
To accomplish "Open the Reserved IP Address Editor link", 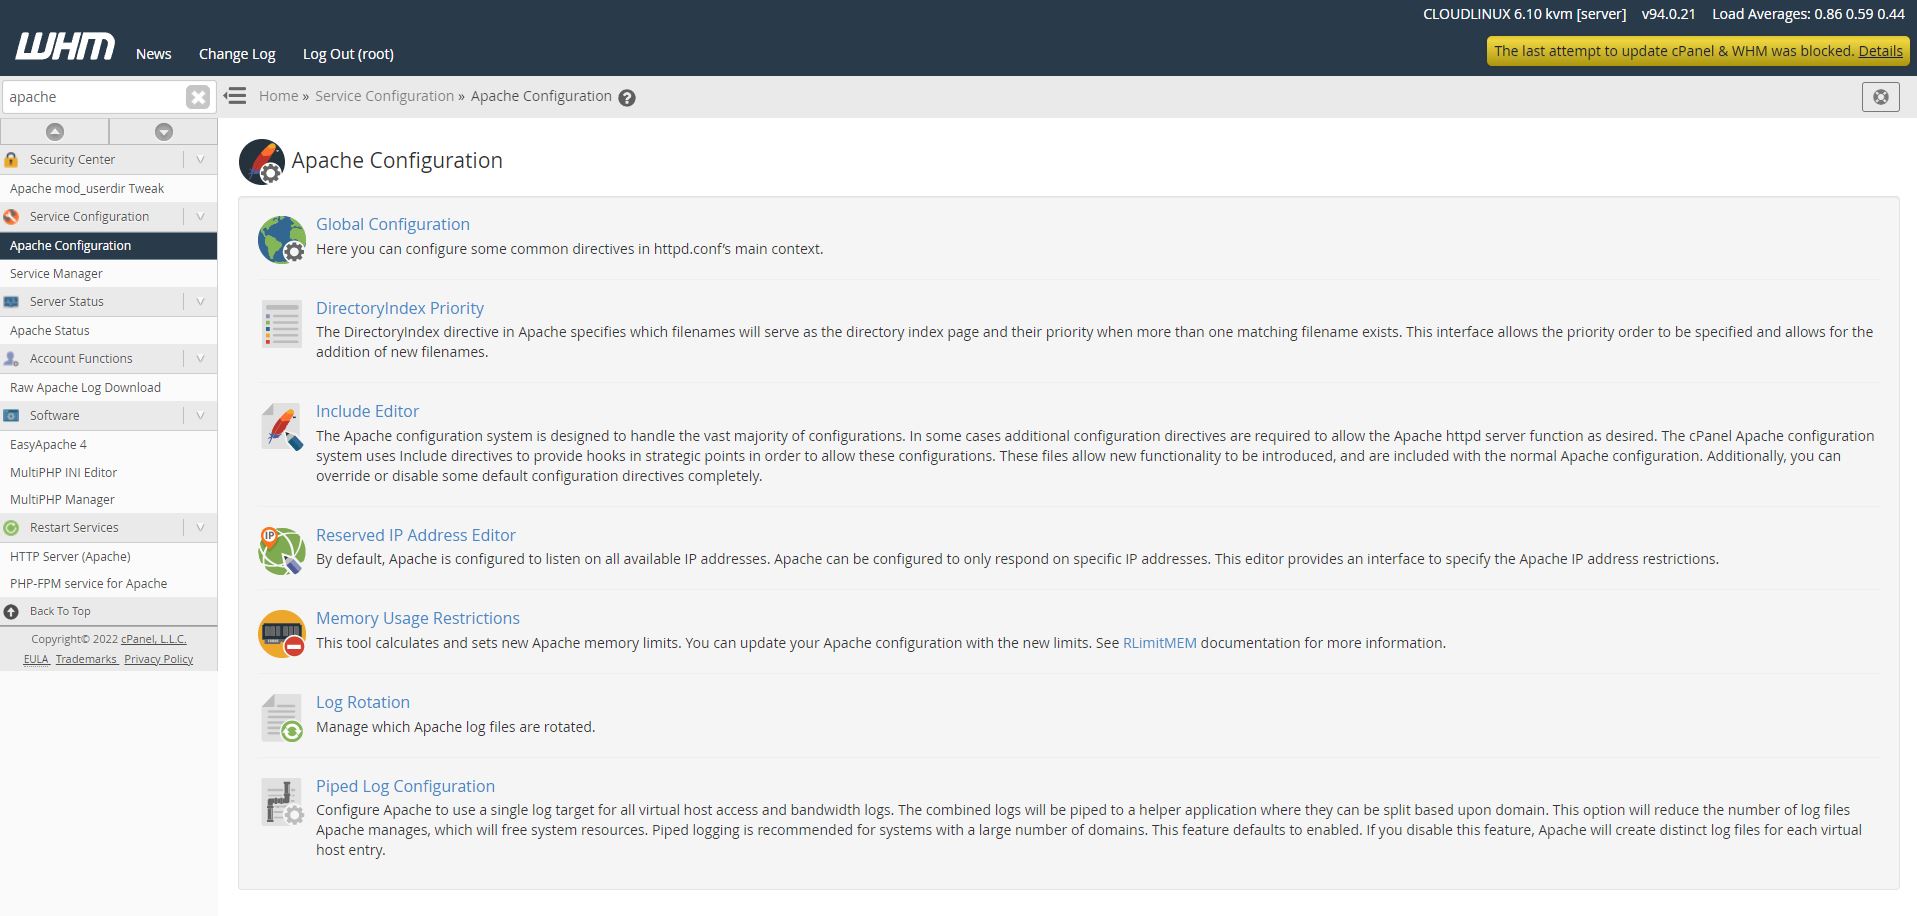I will coord(416,536).
